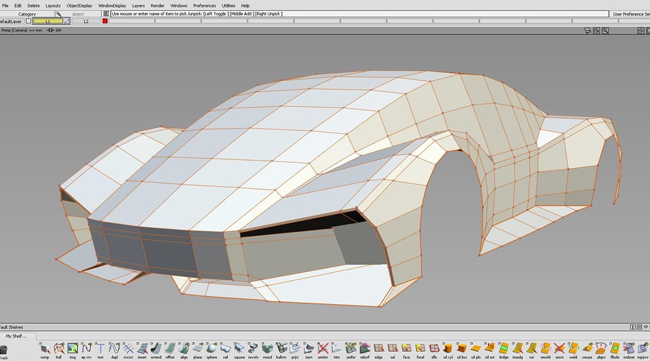
Task: Select the unifor tool on the shelf
Action: tap(351, 351)
